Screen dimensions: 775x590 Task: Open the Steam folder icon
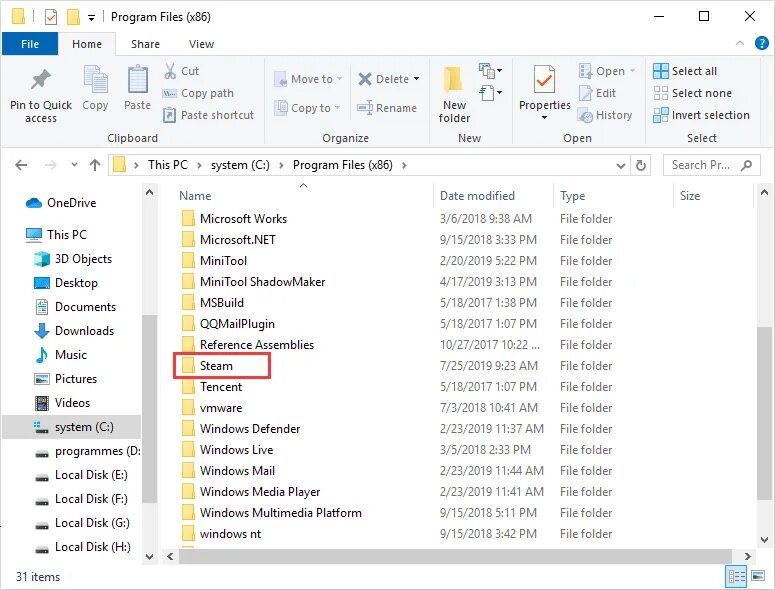click(x=188, y=366)
